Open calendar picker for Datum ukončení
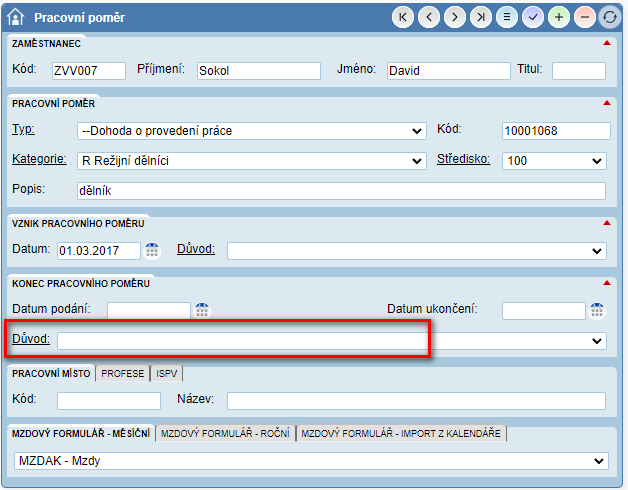628x490 pixels. pos(598,310)
